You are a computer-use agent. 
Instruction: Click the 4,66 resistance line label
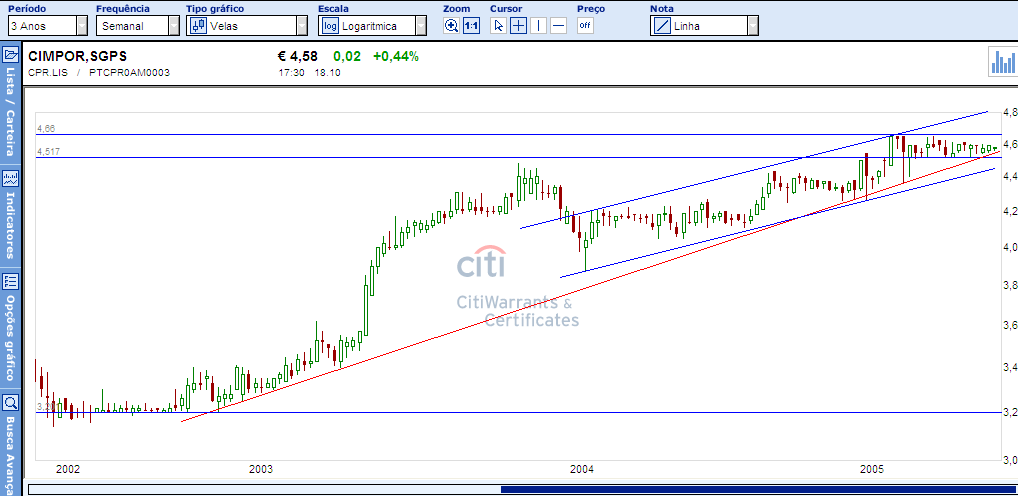(x=46, y=129)
